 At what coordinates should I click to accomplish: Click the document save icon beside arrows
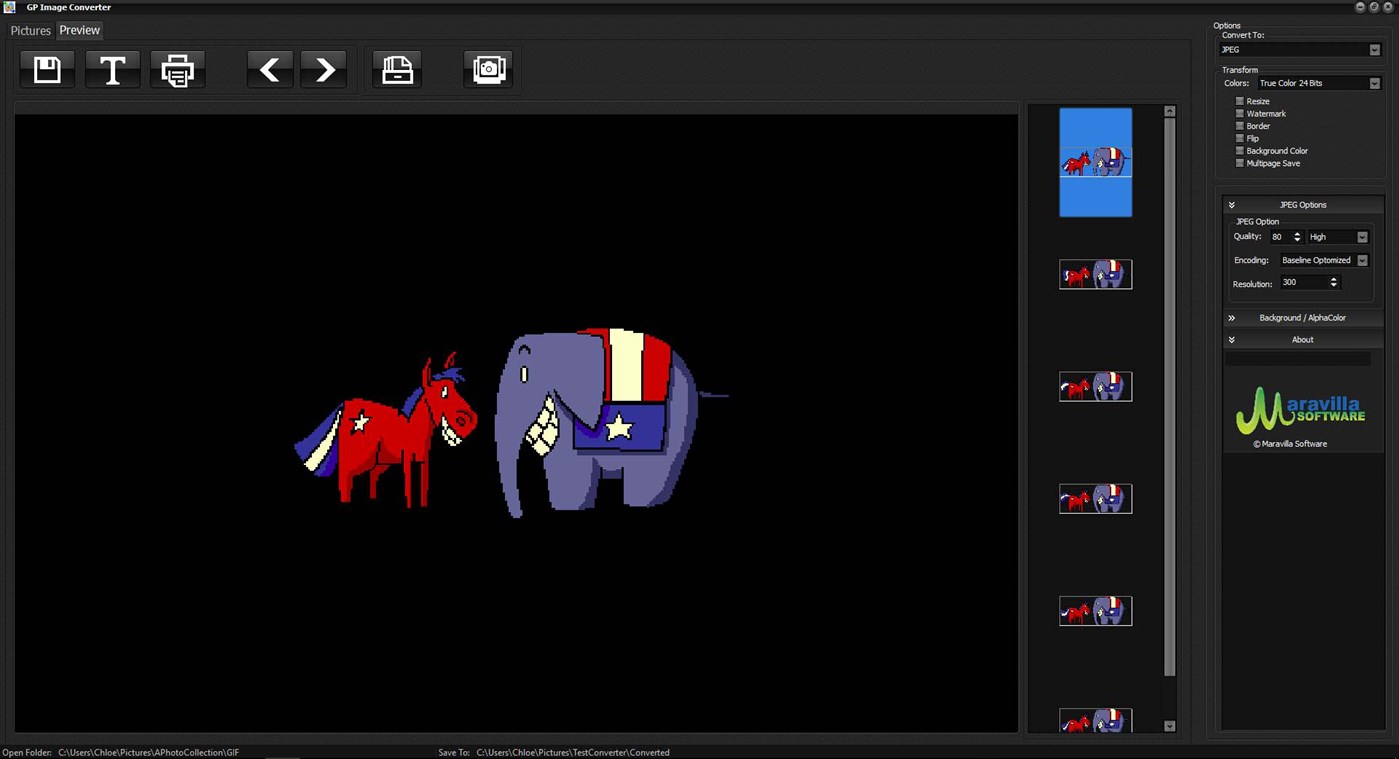(397, 70)
